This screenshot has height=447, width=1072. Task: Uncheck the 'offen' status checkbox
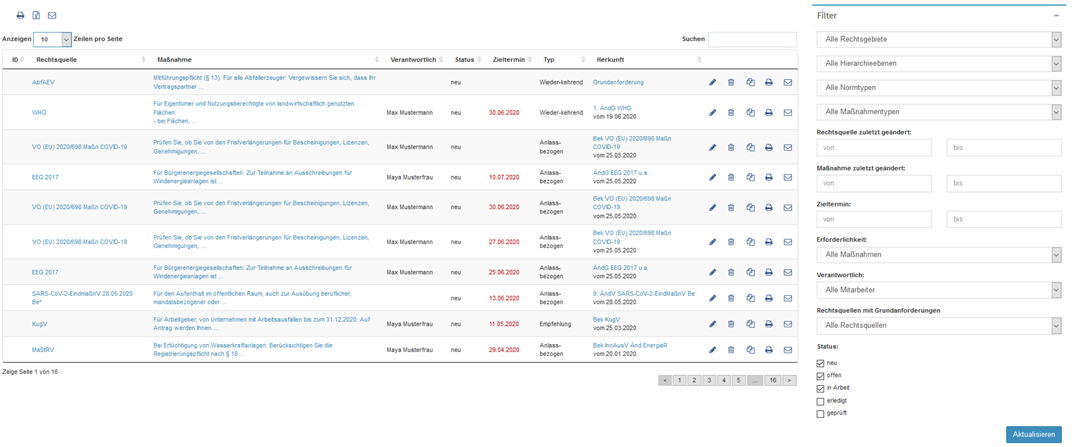tap(820, 376)
